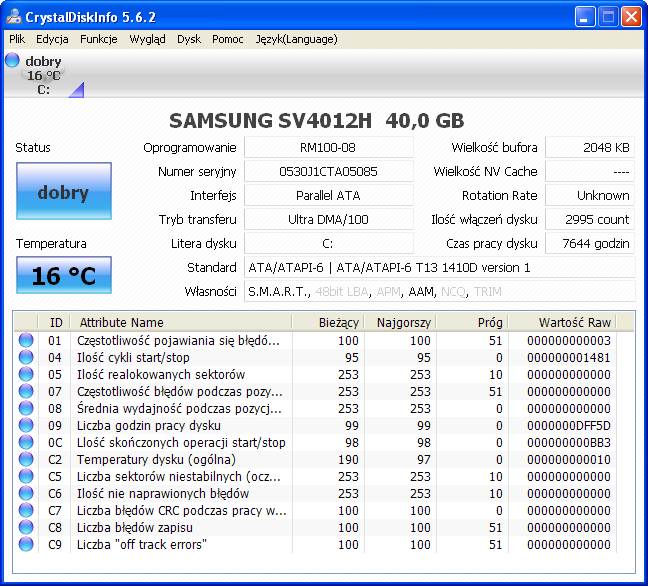Image resolution: width=648 pixels, height=586 pixels.
Task: Click the serial number field 0530J1CTA05085
Action: pos(329,172)
